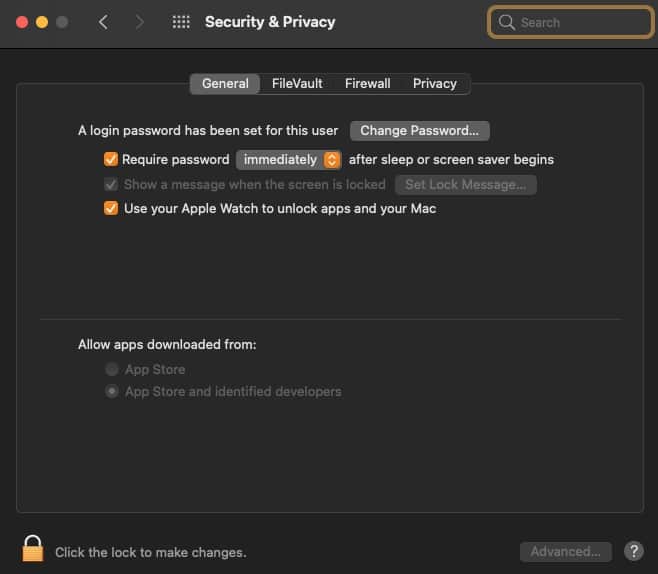
Task: Toggle Require password checkbox
Action: click(x=111, y=159)
